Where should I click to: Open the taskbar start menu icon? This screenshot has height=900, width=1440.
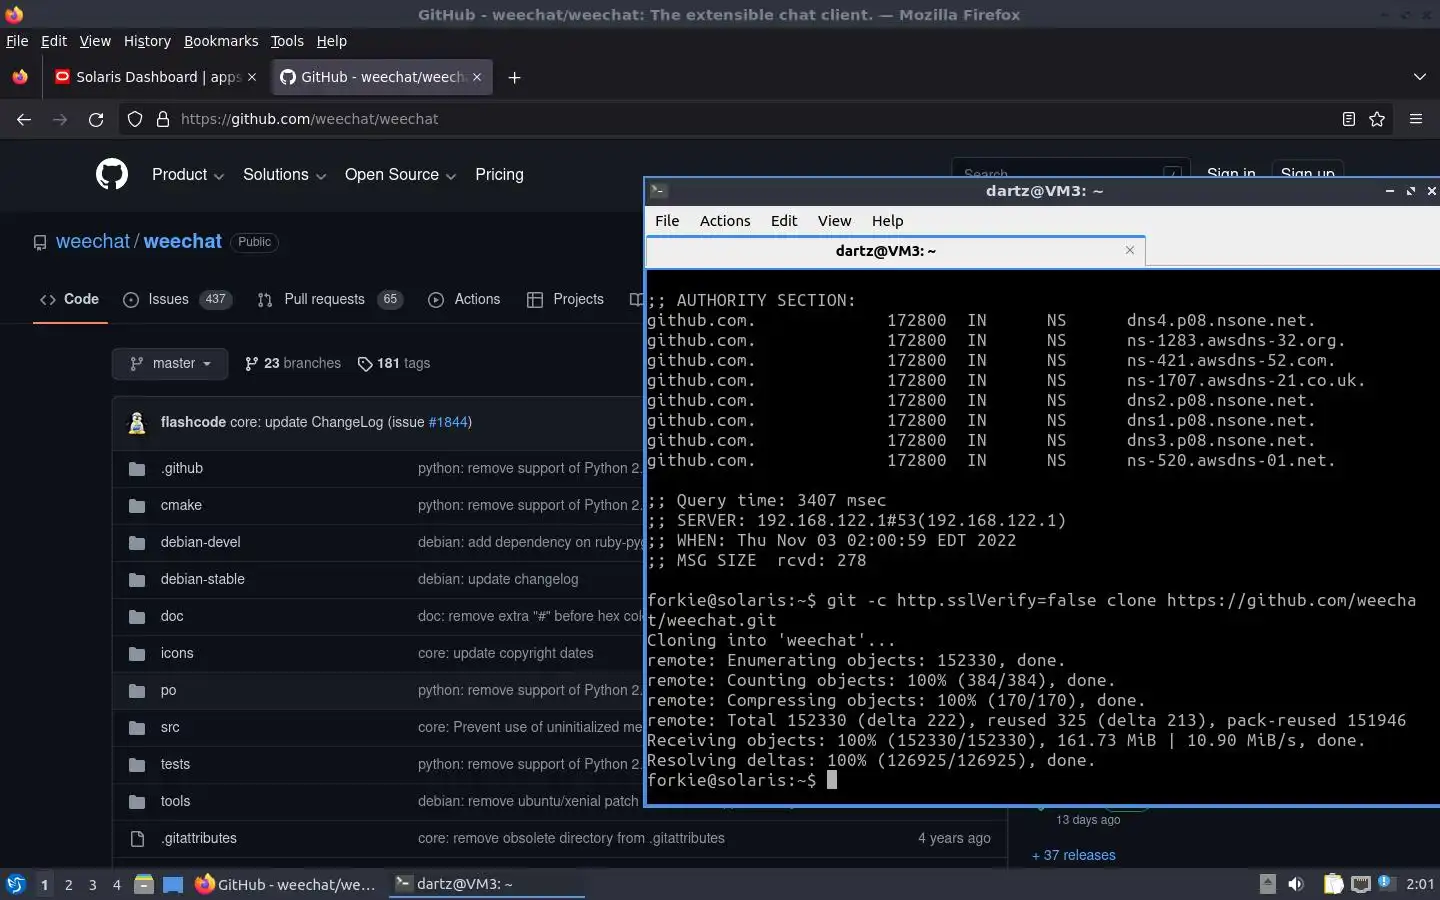pos(16,884)
